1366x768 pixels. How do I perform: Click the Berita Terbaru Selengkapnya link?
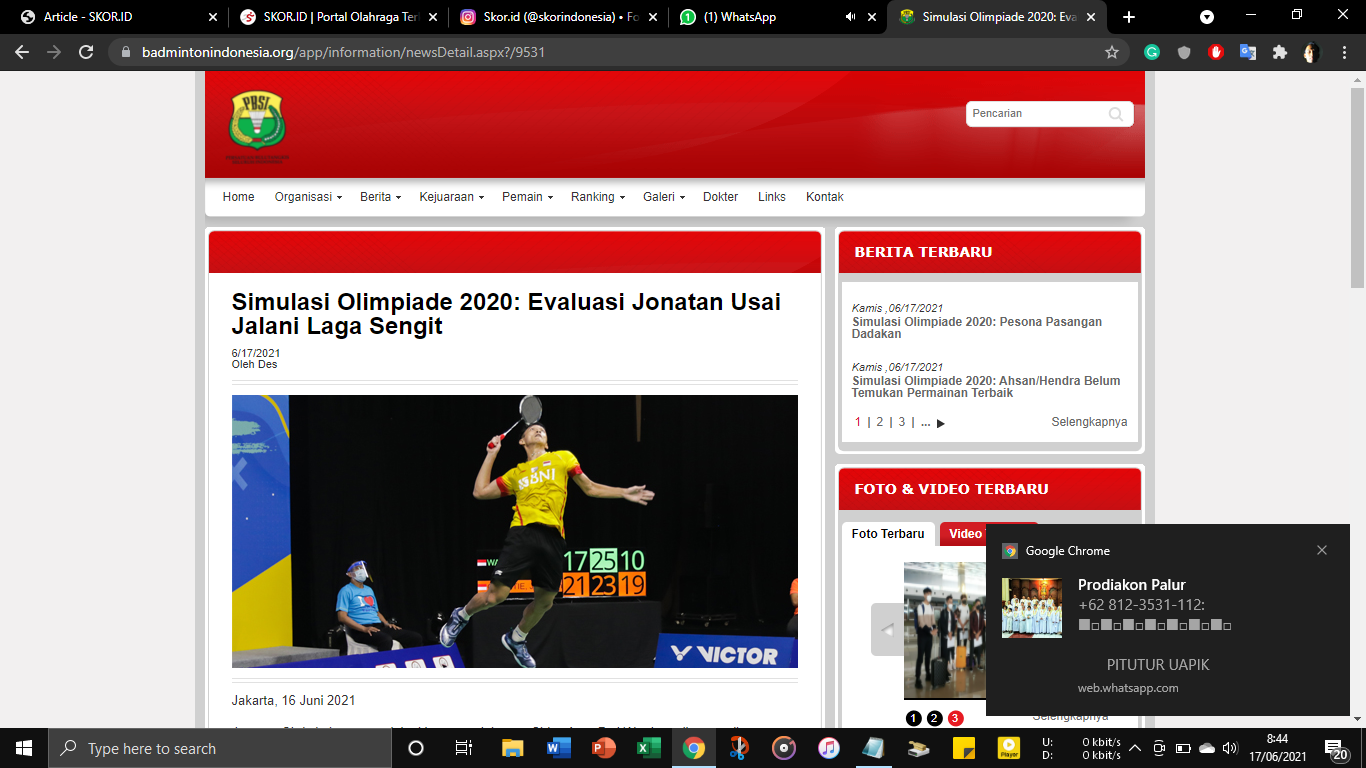[1089, 422]
